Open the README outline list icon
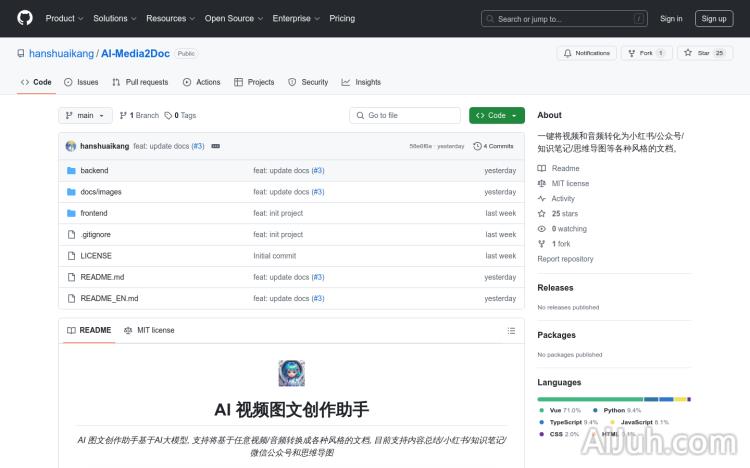This screenshot has height=468, width=750. click(511, 331)
